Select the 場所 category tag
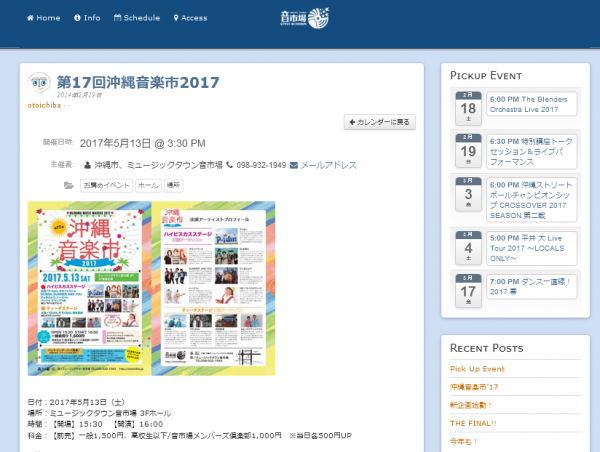This screenshot has height=452, width=600. [173, 185]
